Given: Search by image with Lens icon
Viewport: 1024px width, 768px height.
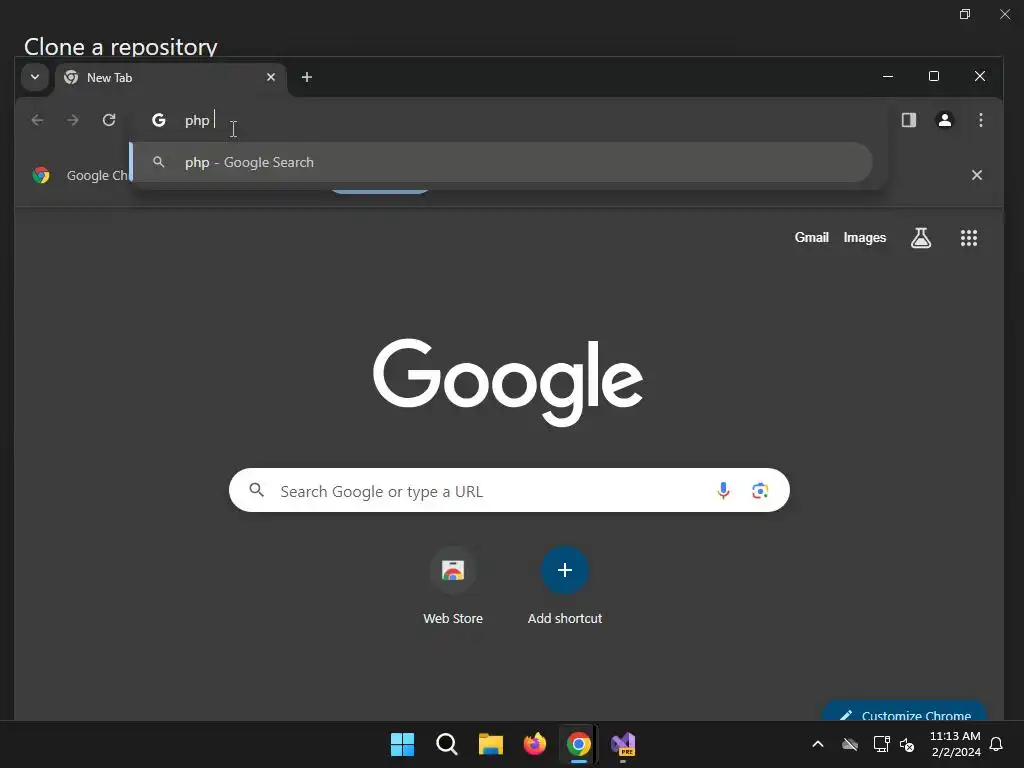Looking at the screenshot, I should 760,490.
